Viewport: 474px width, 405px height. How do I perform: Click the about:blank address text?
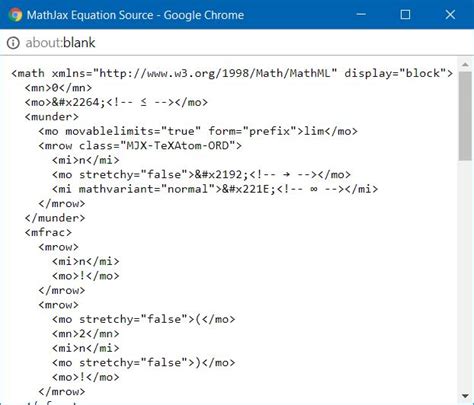tap(60, 43)
